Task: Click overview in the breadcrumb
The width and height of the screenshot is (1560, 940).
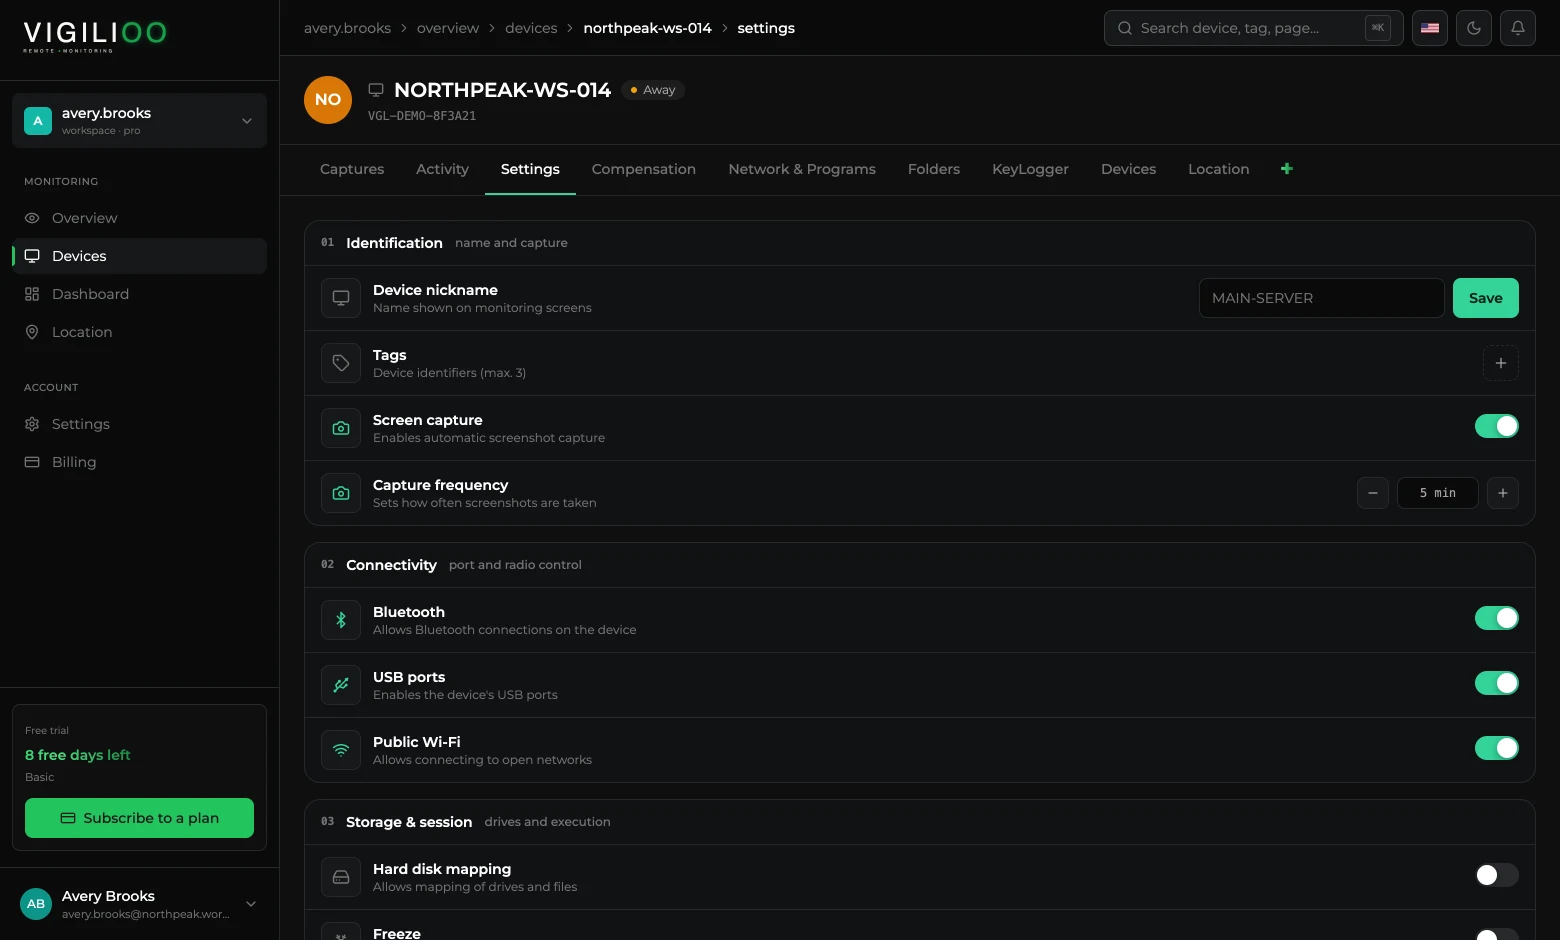Action: [448, 28]
